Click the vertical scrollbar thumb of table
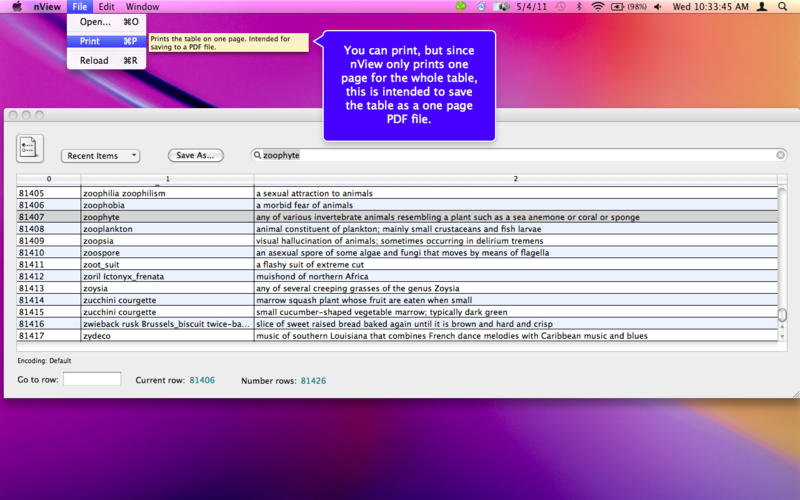800x500 pixels. (782, 315)
